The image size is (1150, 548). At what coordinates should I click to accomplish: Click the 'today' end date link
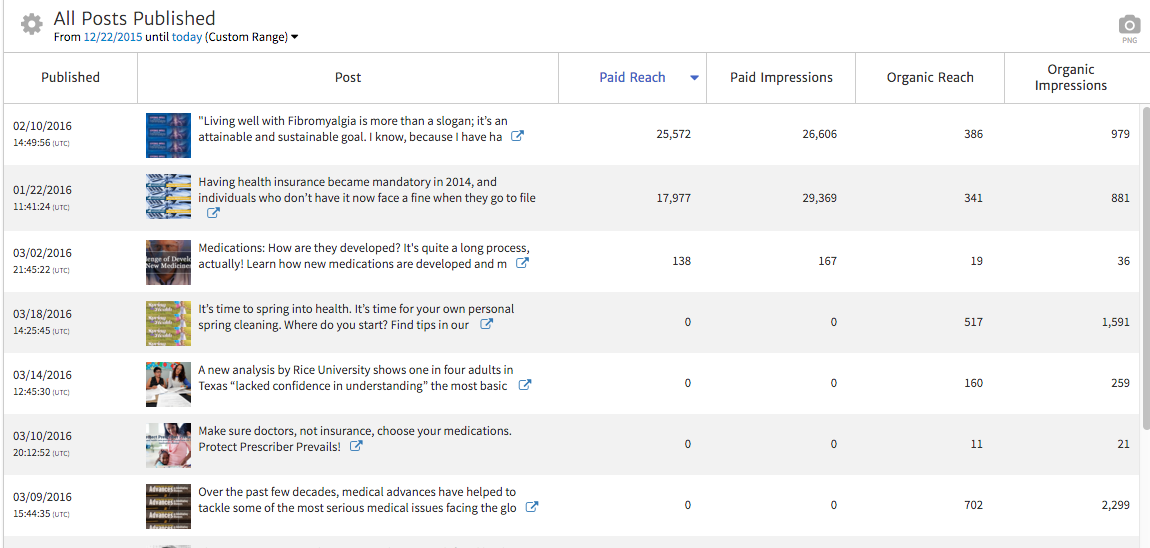(187, 37)
